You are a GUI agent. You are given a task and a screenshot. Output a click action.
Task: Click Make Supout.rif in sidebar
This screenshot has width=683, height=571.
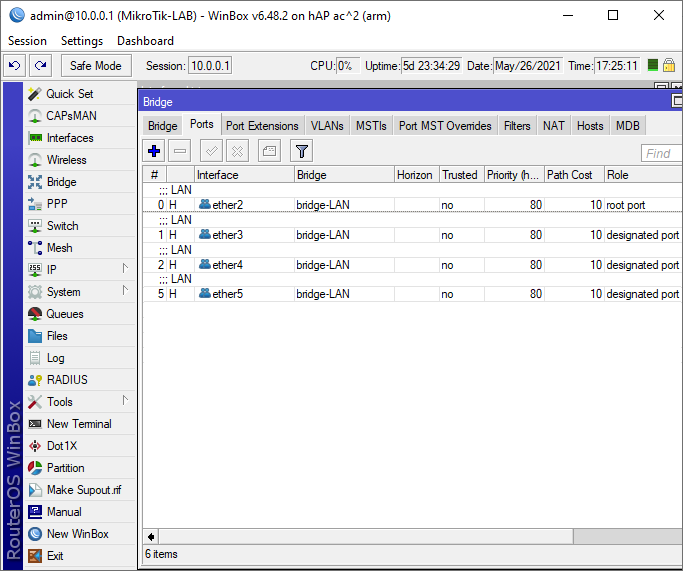tap(80, 490)
